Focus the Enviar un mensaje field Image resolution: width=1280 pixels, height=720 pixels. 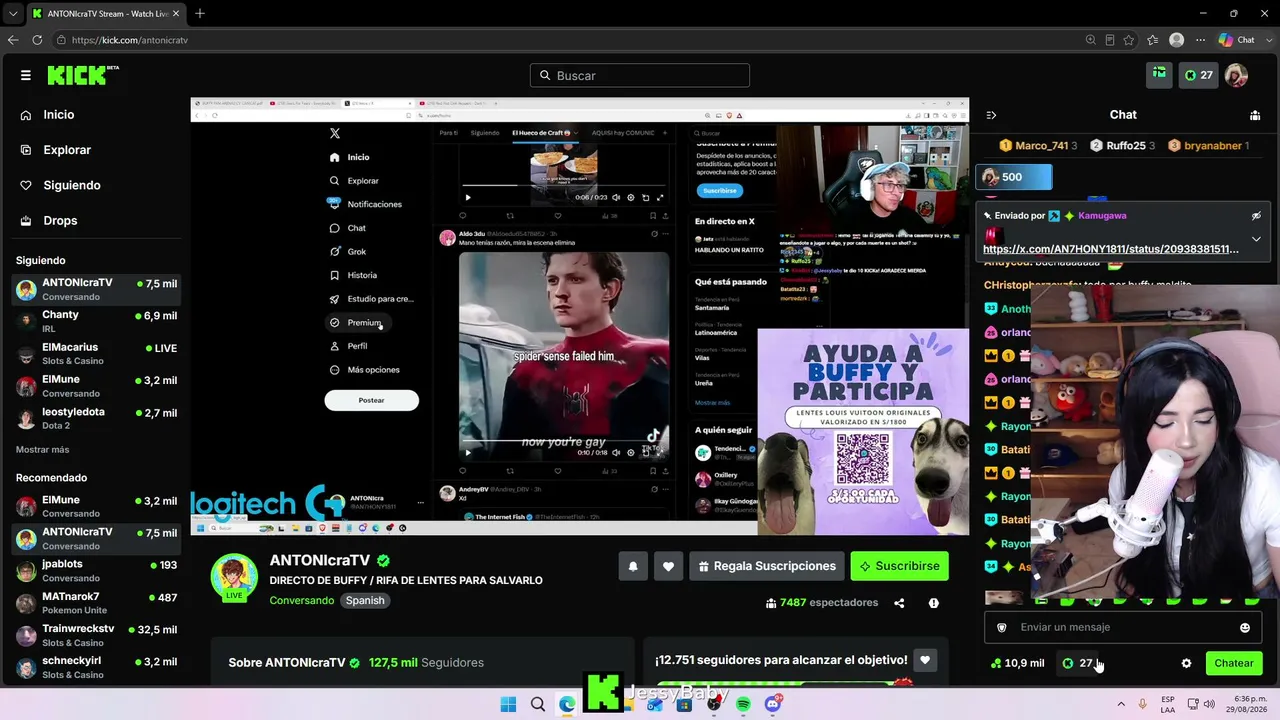point(1124,628)
